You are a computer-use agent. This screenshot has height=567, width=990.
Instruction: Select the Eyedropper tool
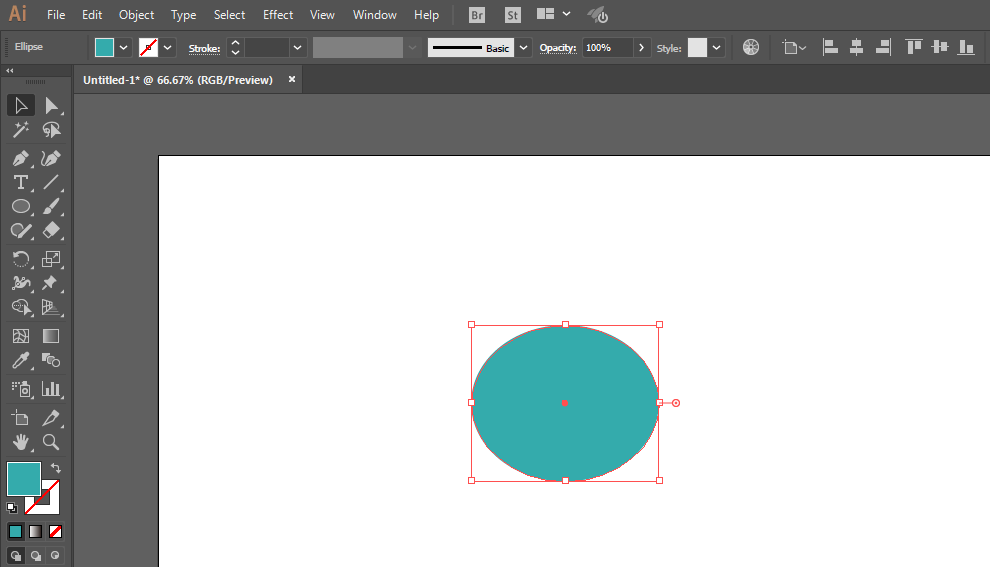(21, 361)
